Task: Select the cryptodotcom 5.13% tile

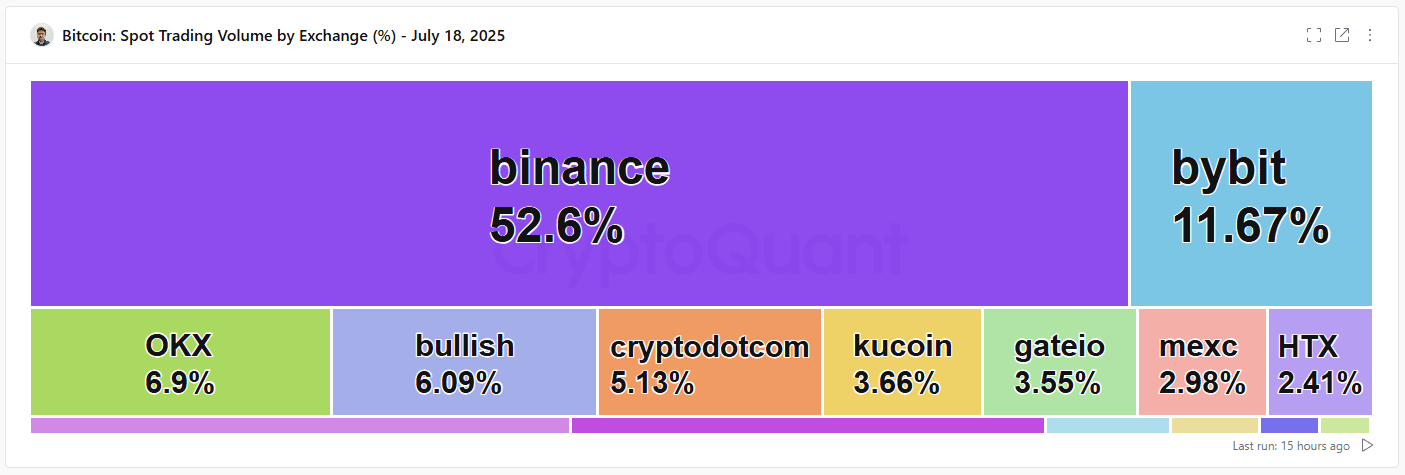Action: (710, 362)
